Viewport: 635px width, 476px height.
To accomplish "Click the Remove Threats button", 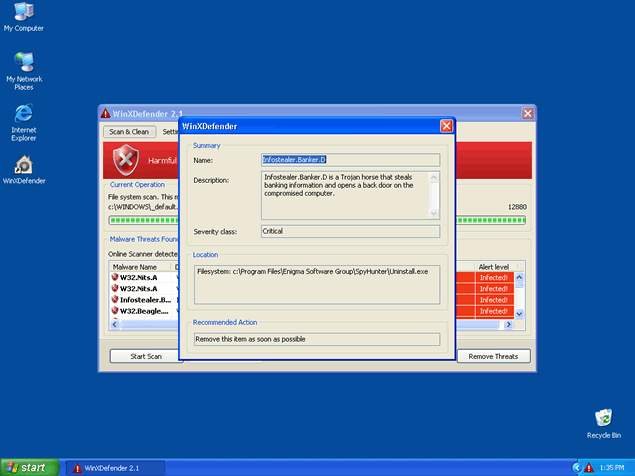I will [493, 356].
